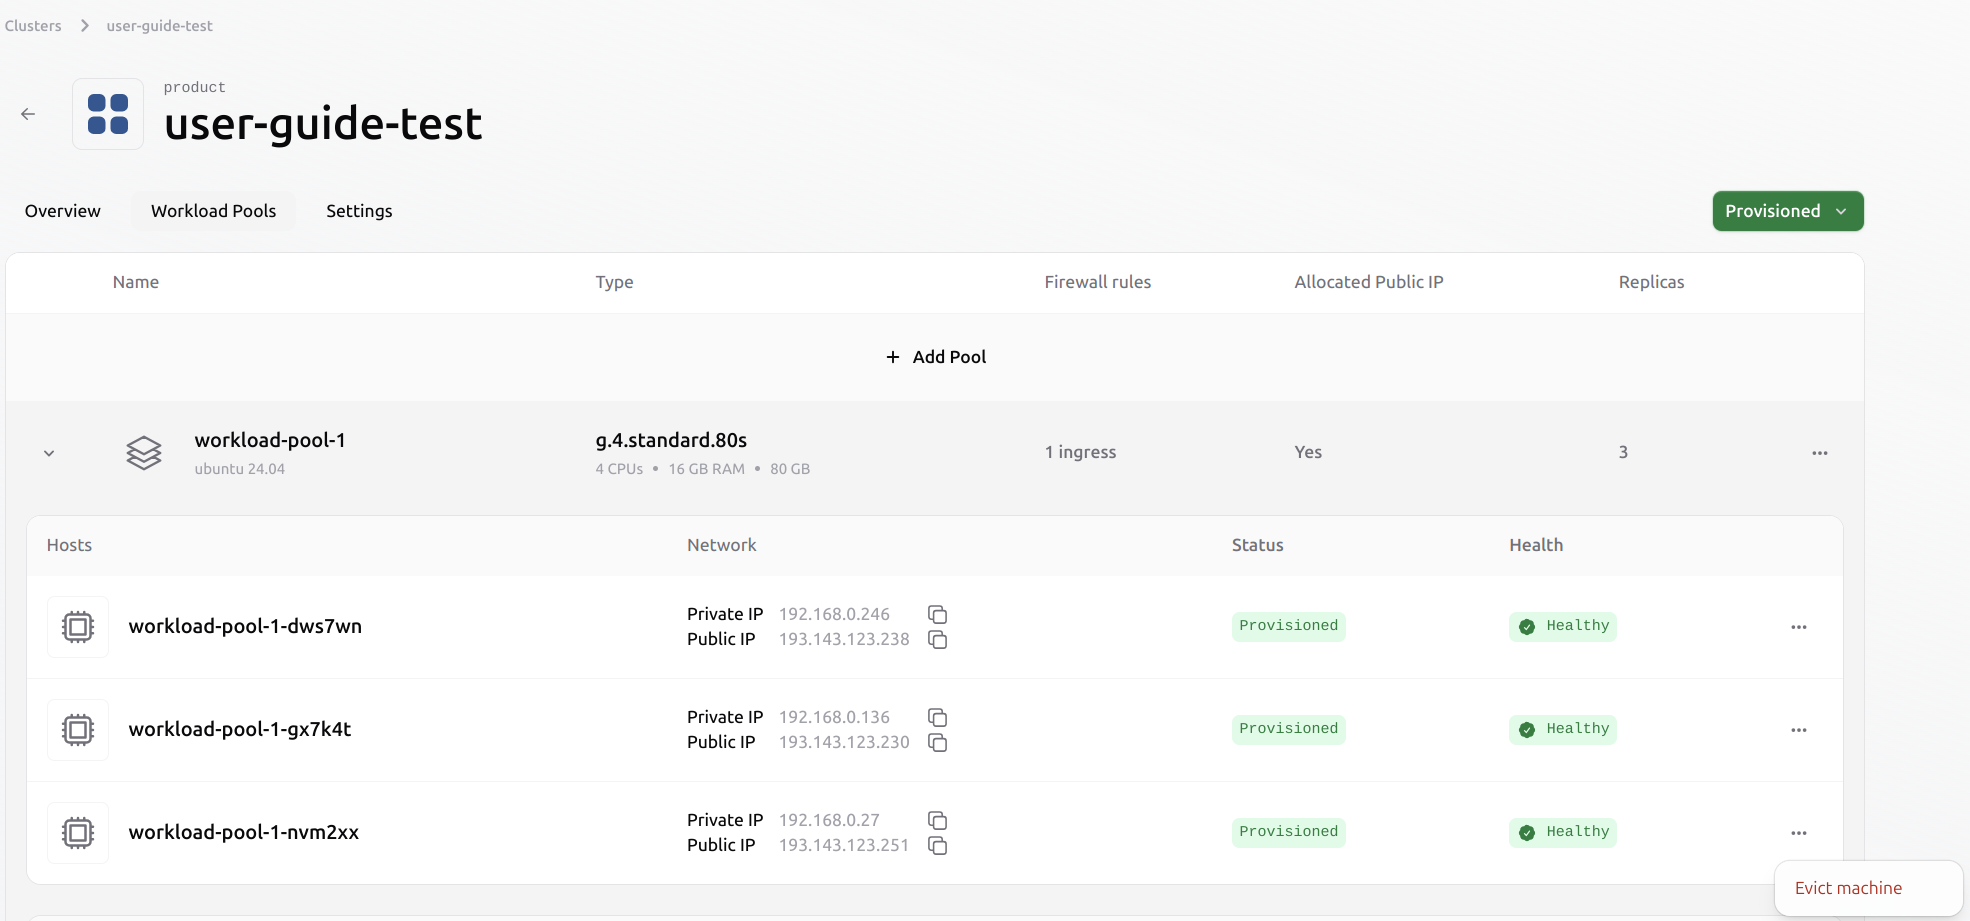Click the chip icon beside workload-pool-1-gx7k4t
The width and height of the screenshot is (1970, 921).
[x=77, y=729]
